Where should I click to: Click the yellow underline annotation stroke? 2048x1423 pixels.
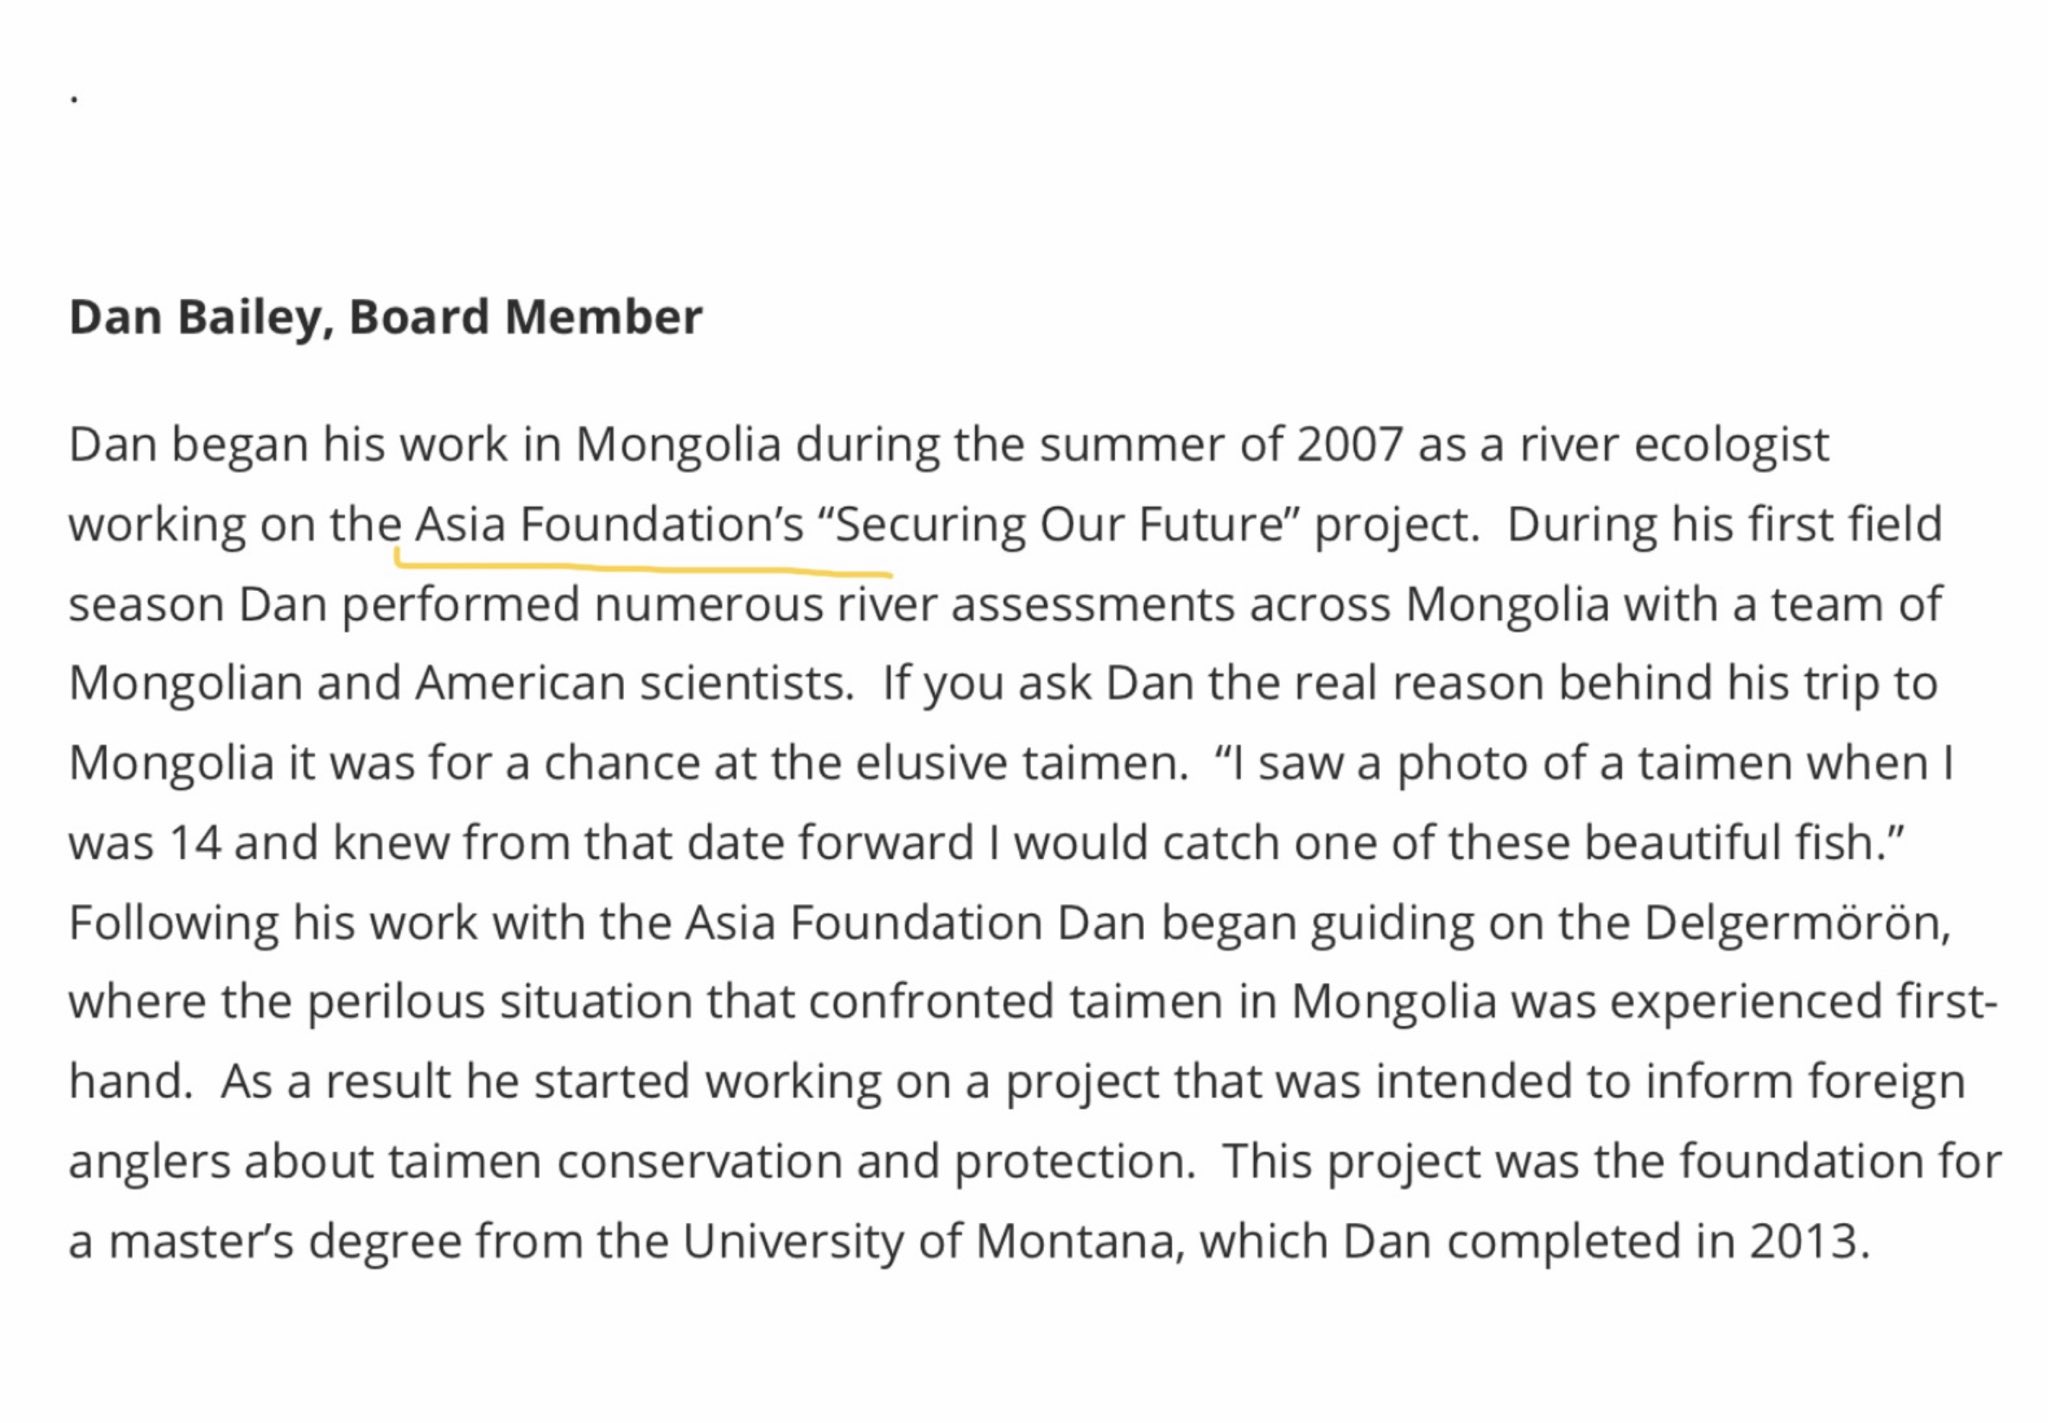(x=643, y=566)
